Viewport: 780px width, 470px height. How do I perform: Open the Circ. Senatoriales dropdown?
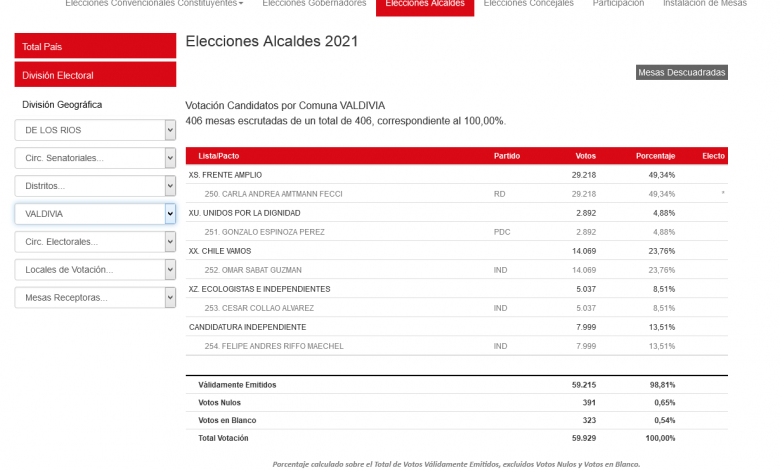(x=95, y=158)
